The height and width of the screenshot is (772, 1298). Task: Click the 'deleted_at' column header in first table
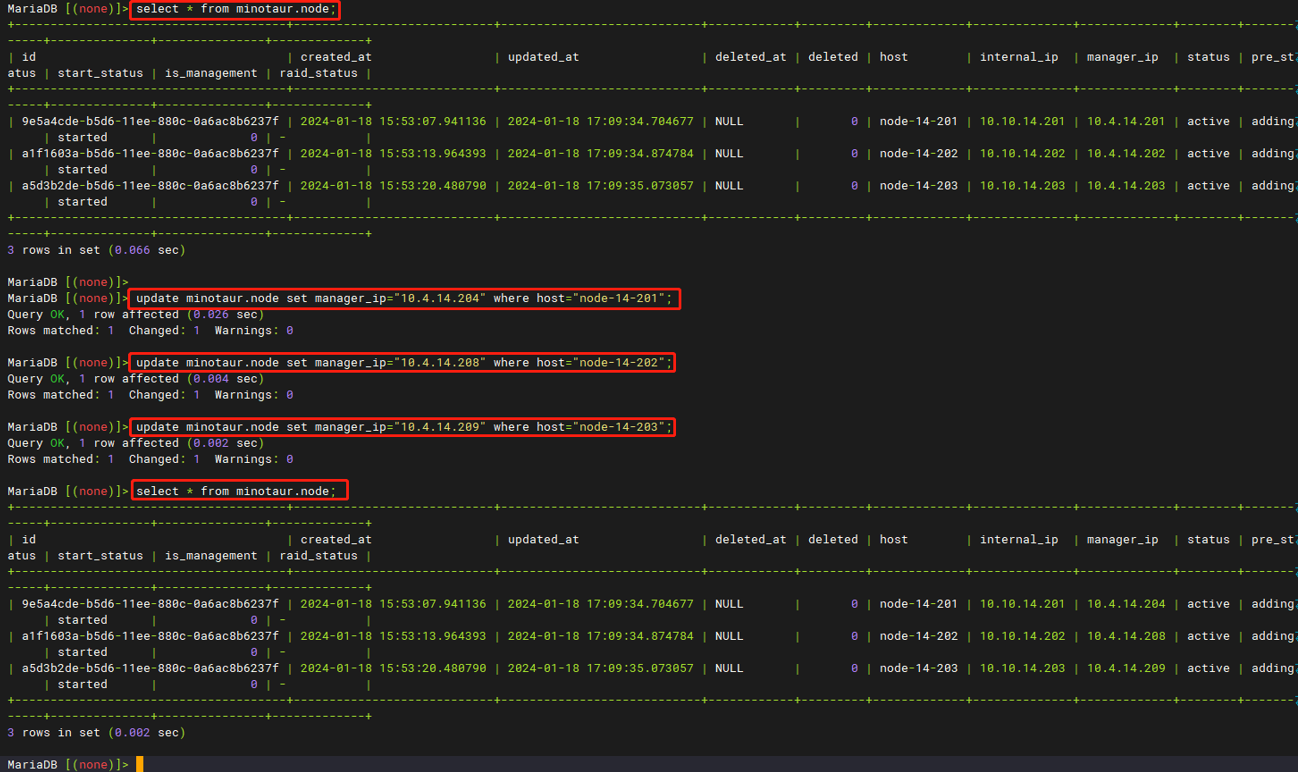(751, 57)
